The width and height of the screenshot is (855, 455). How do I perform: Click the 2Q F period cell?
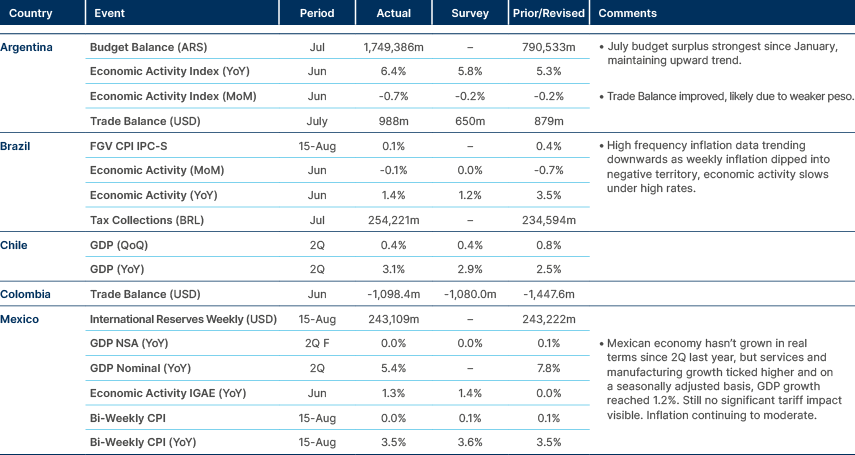317,343
